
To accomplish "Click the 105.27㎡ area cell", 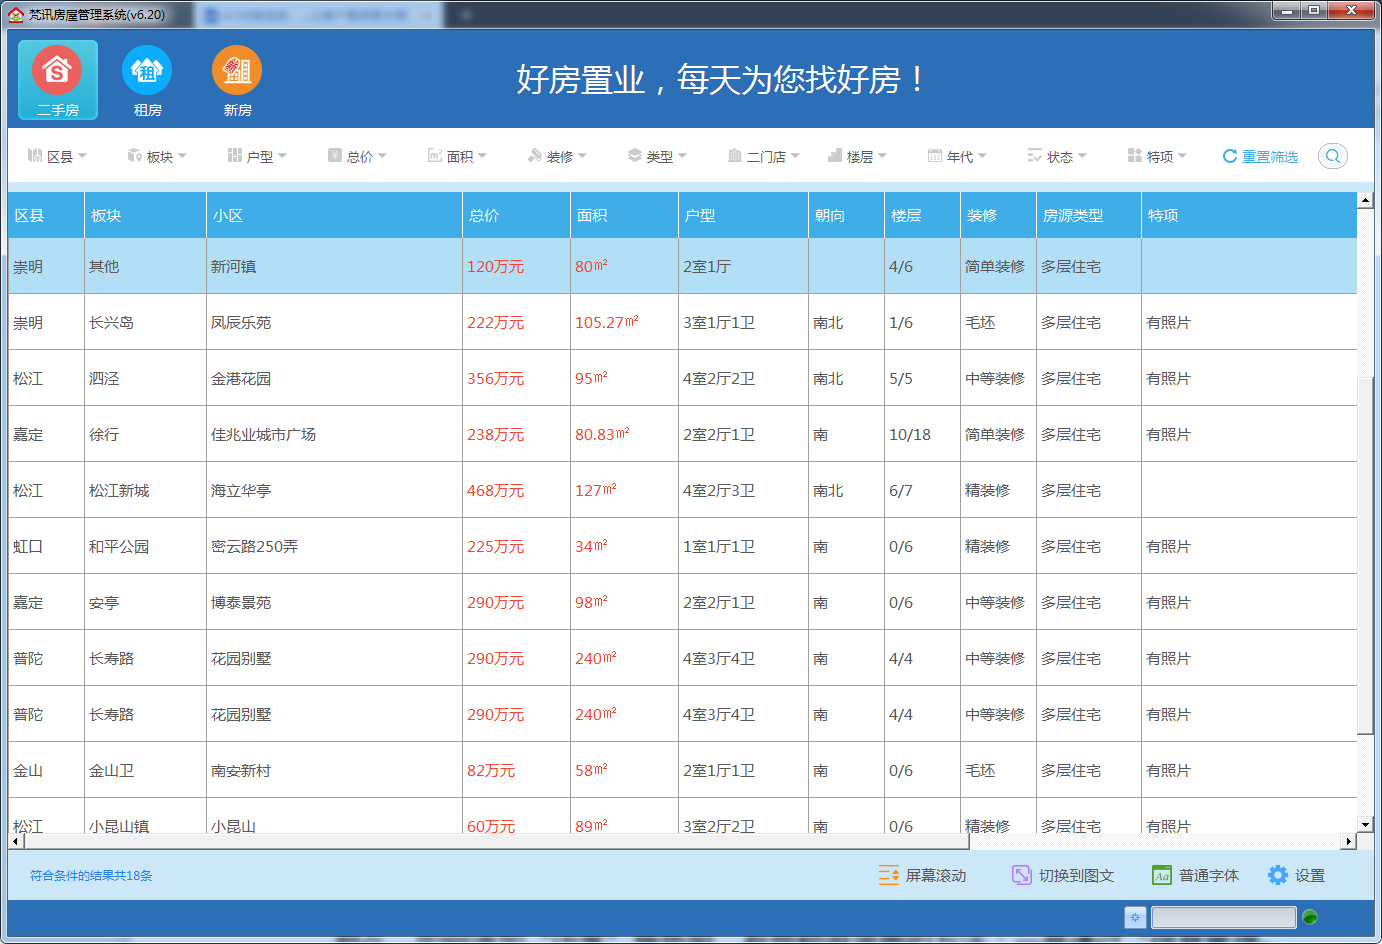I will point(624,322).
